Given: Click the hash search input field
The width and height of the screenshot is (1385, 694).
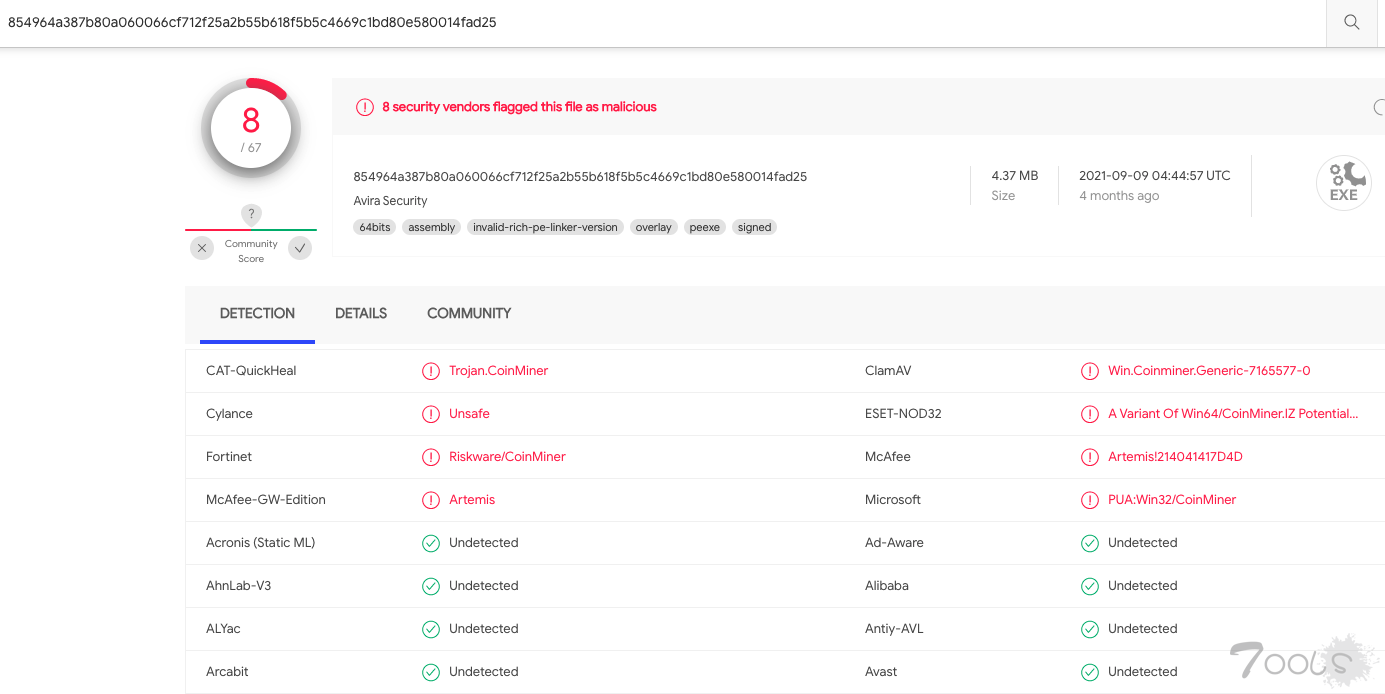Looking at the screenshot, I should [x=662, y=22].
